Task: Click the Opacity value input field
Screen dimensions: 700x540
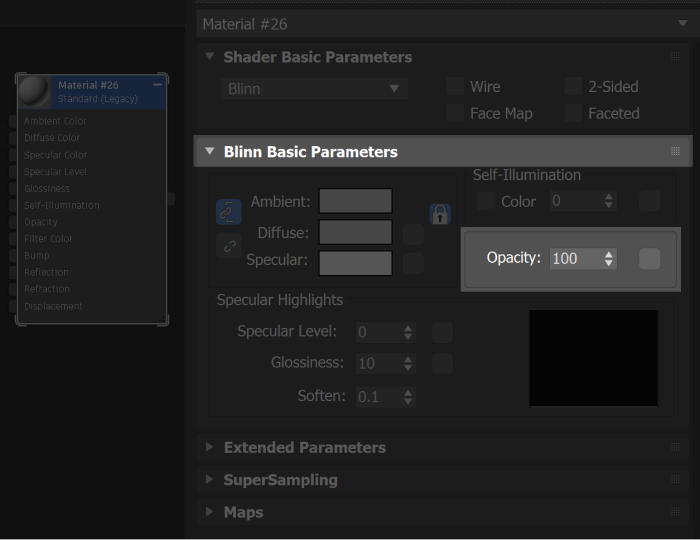Action: click(574, 258)
